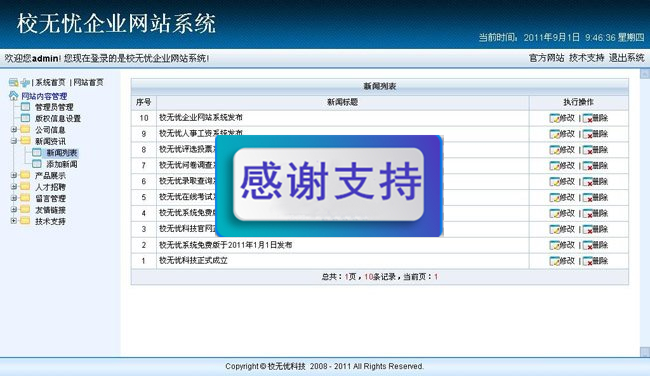
Task: Open 技术支持 link in top bar
Action: 586,58
